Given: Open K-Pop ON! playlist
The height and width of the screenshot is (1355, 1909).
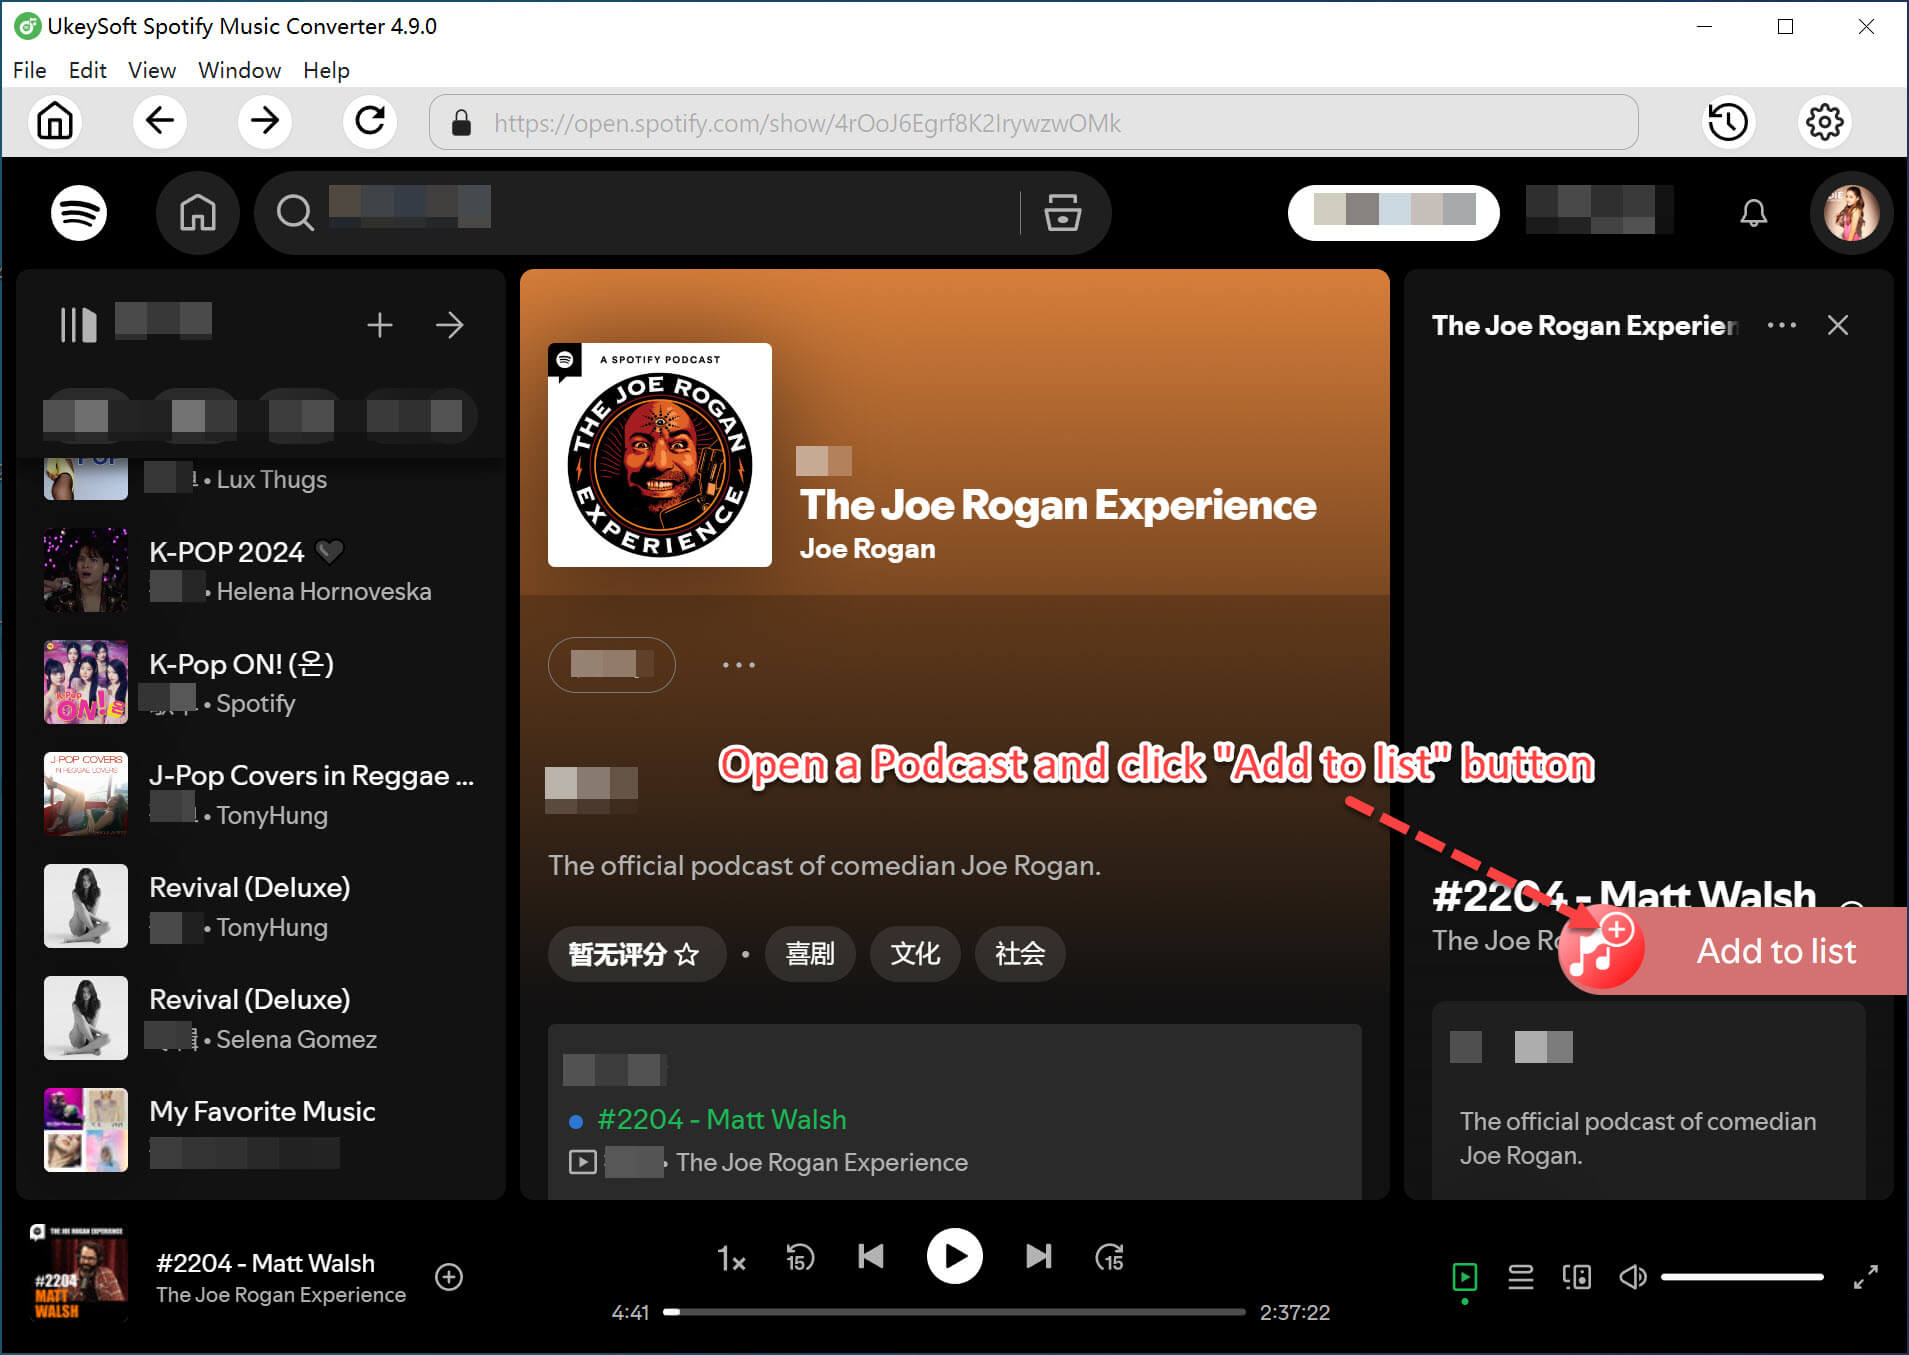Looking at the screenshot, I should 261,682.
